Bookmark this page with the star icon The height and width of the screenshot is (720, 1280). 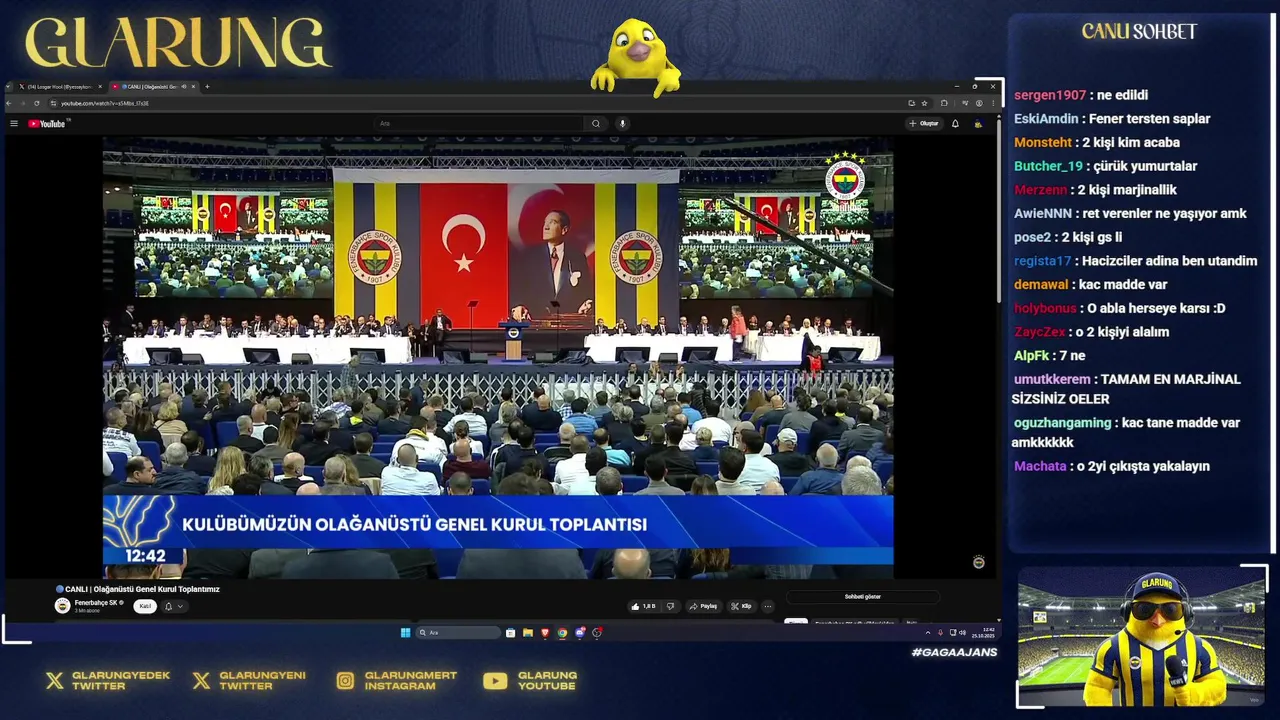pos(924,103)
